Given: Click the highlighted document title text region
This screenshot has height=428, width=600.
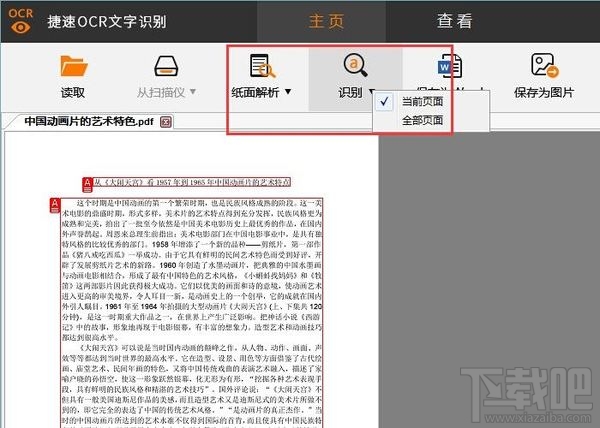Looking at the screenshot, I should (x=192, y=182).
